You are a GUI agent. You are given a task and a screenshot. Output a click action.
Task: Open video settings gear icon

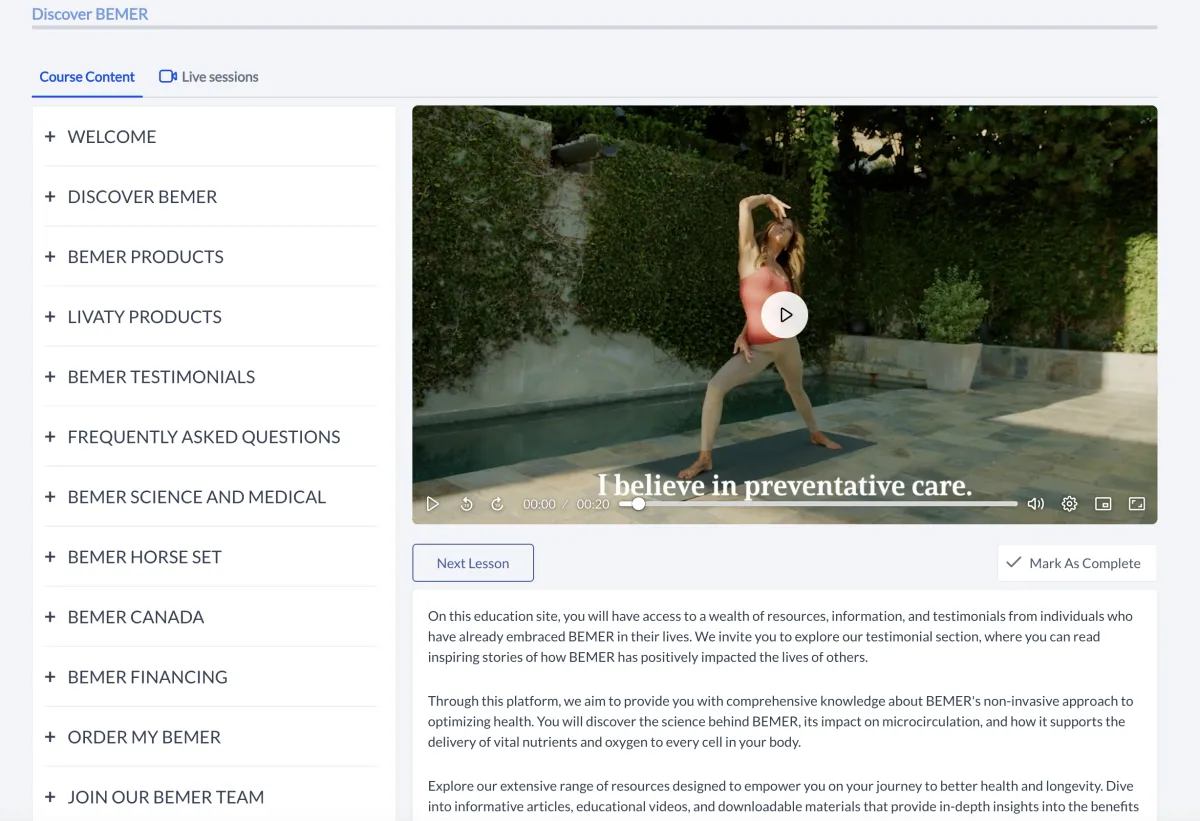pyautogui.click(x=1069, y=504)
